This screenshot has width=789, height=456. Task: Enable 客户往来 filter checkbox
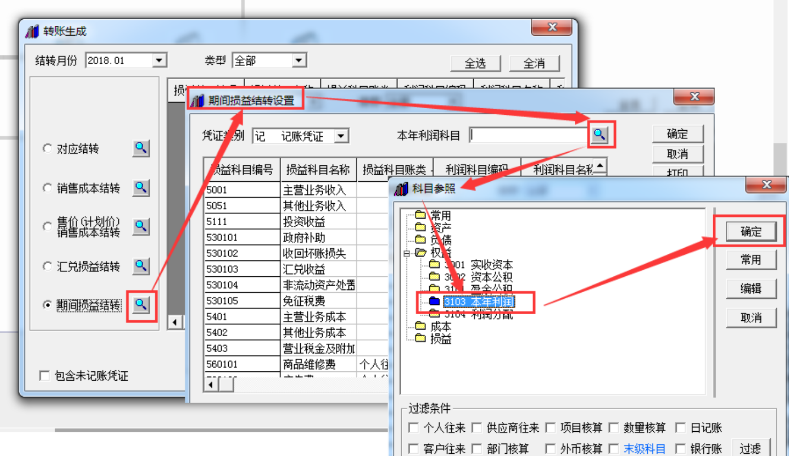pos(414,448)
